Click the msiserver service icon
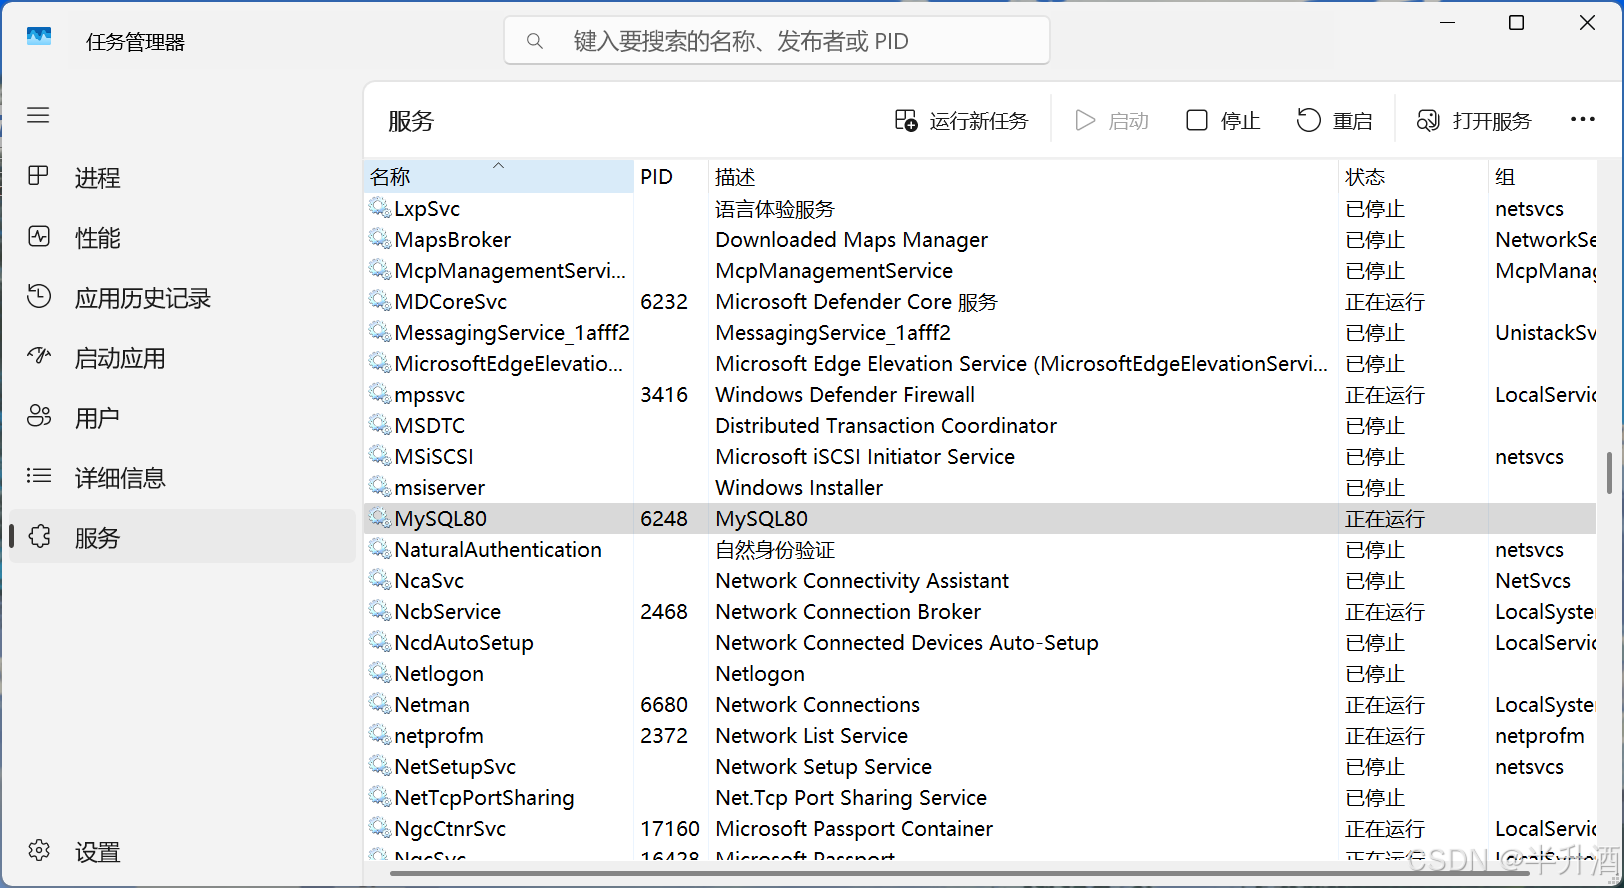Image resolution: width=1624 pixels, height=888 pixels. (x=380, y=487)
